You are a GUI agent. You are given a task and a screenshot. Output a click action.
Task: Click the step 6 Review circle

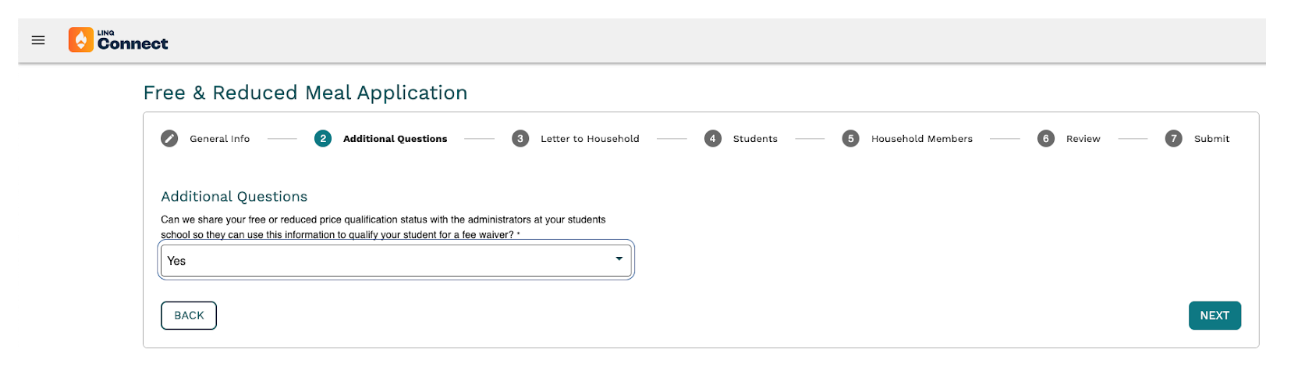(1045, 138)
